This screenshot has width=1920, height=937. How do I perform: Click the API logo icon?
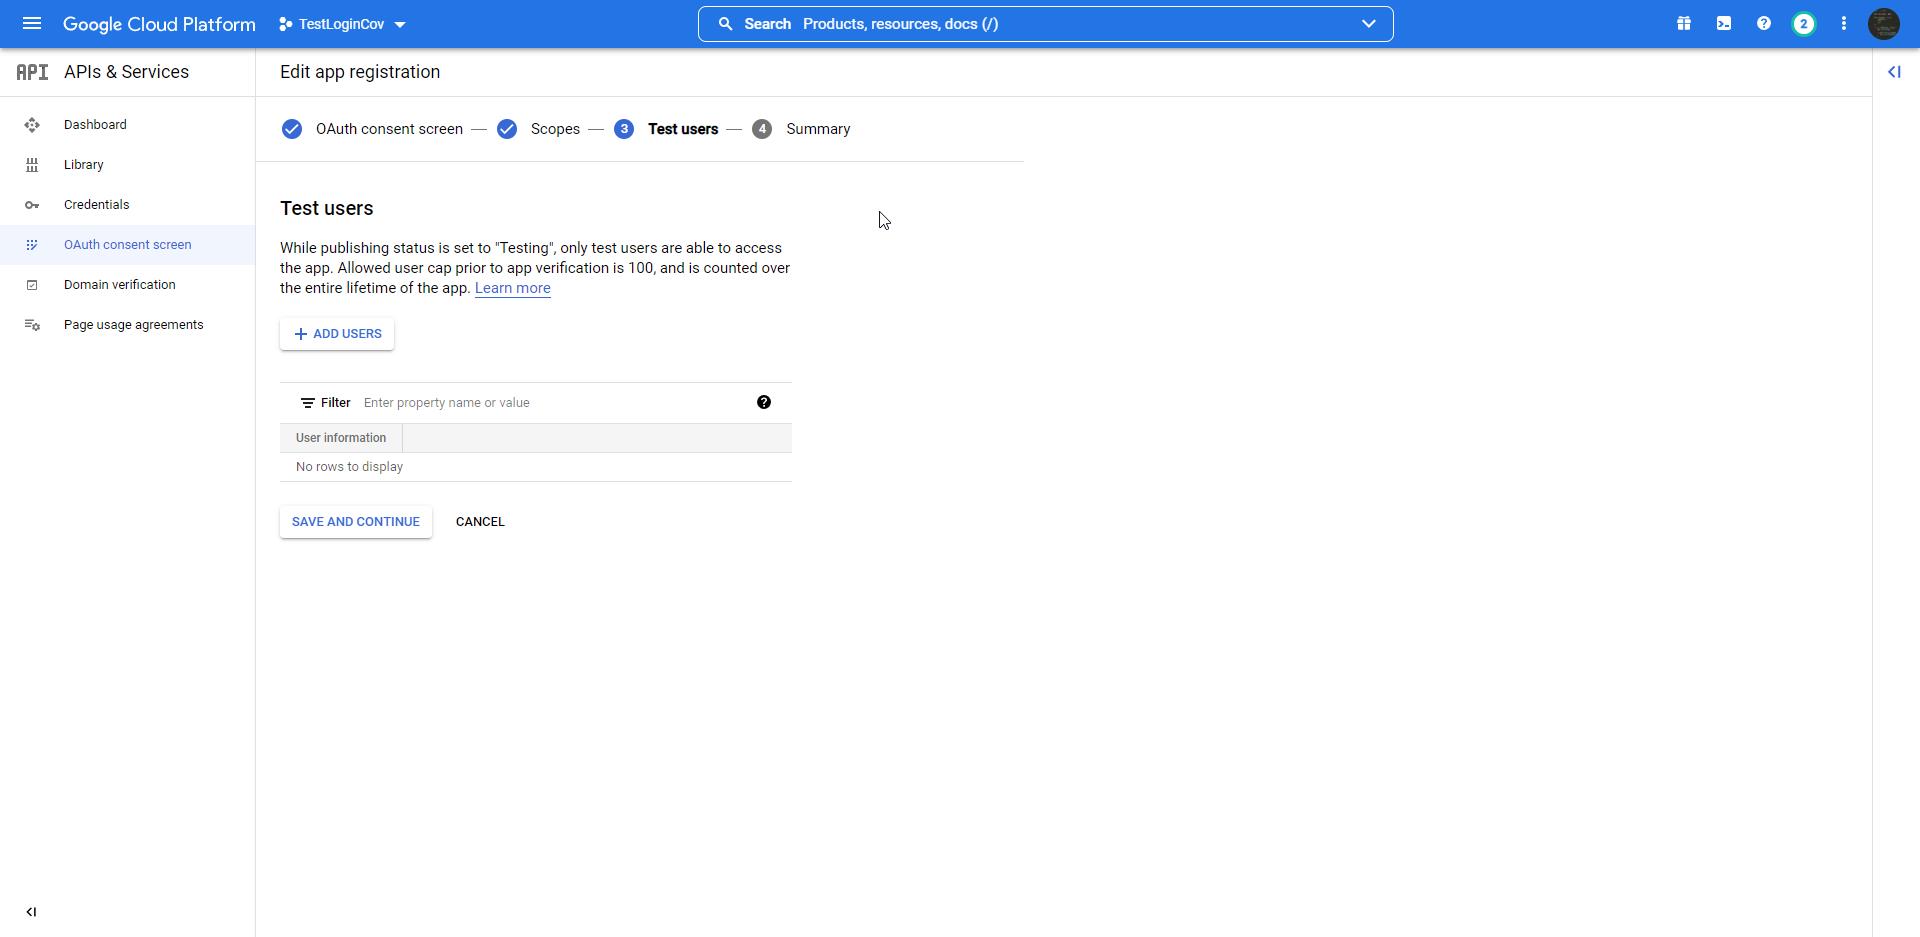(x=32, y=72)
